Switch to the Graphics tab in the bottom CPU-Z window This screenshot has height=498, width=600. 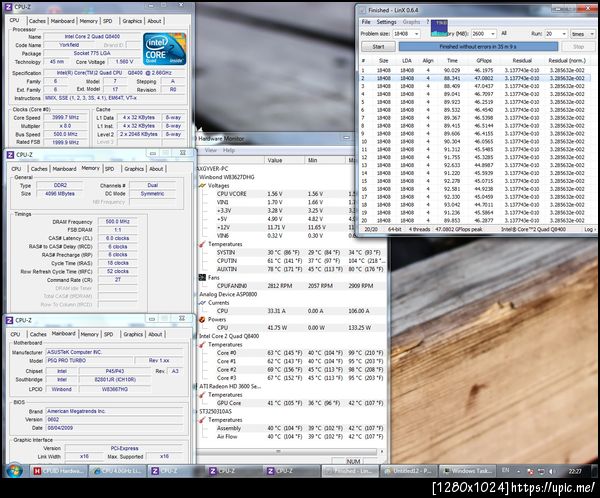[133, 334]
